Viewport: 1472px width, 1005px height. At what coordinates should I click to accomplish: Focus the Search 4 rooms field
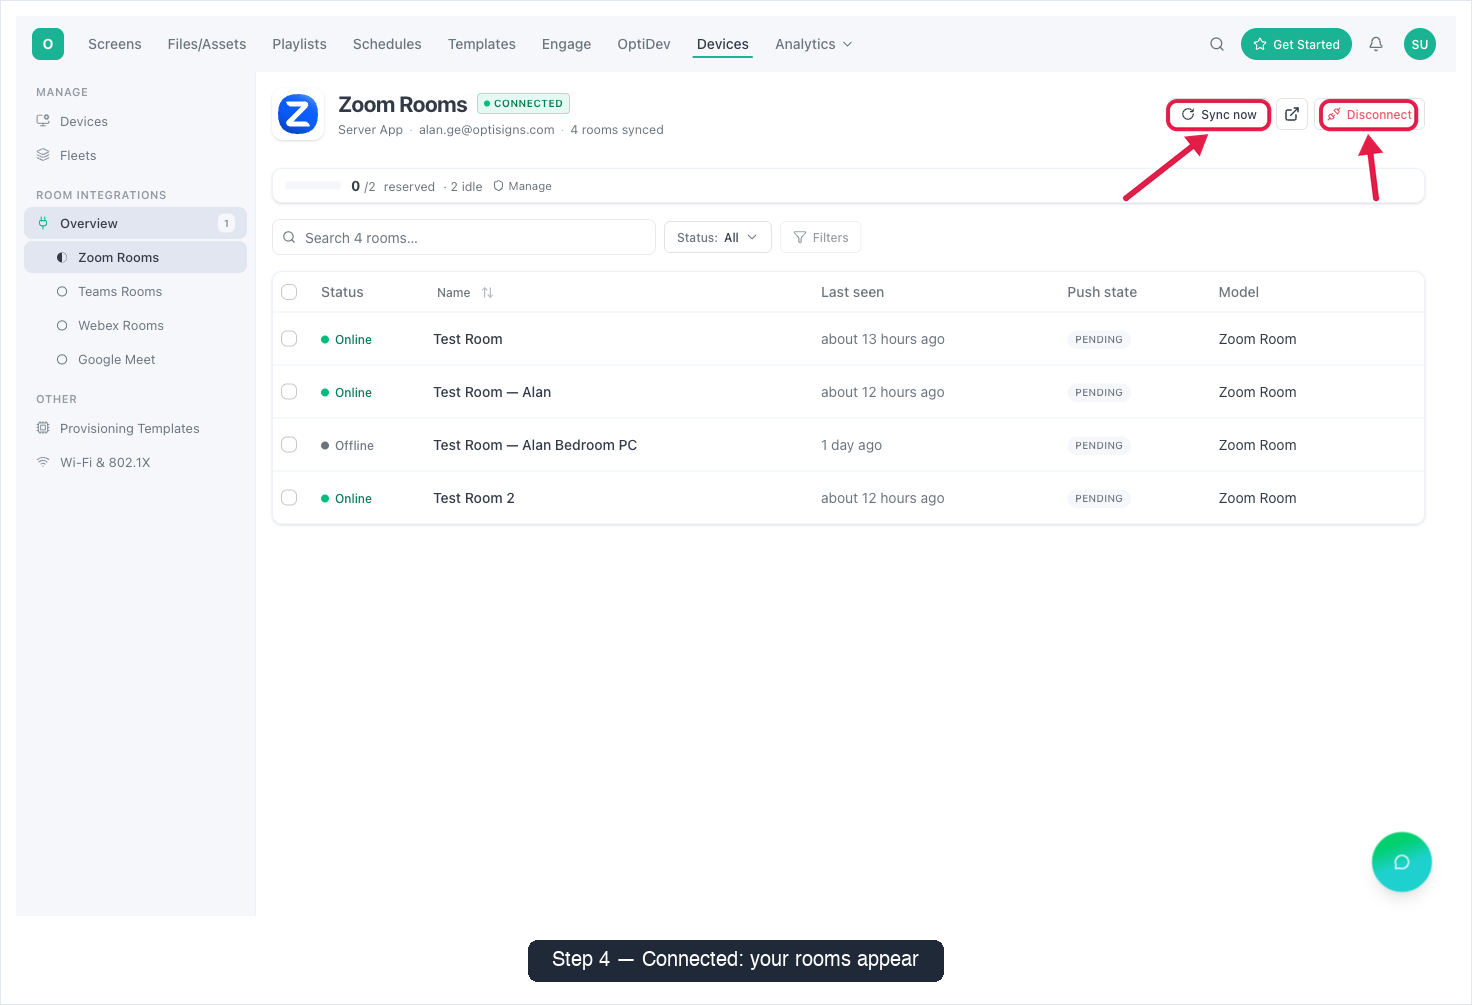pos(464,237)
